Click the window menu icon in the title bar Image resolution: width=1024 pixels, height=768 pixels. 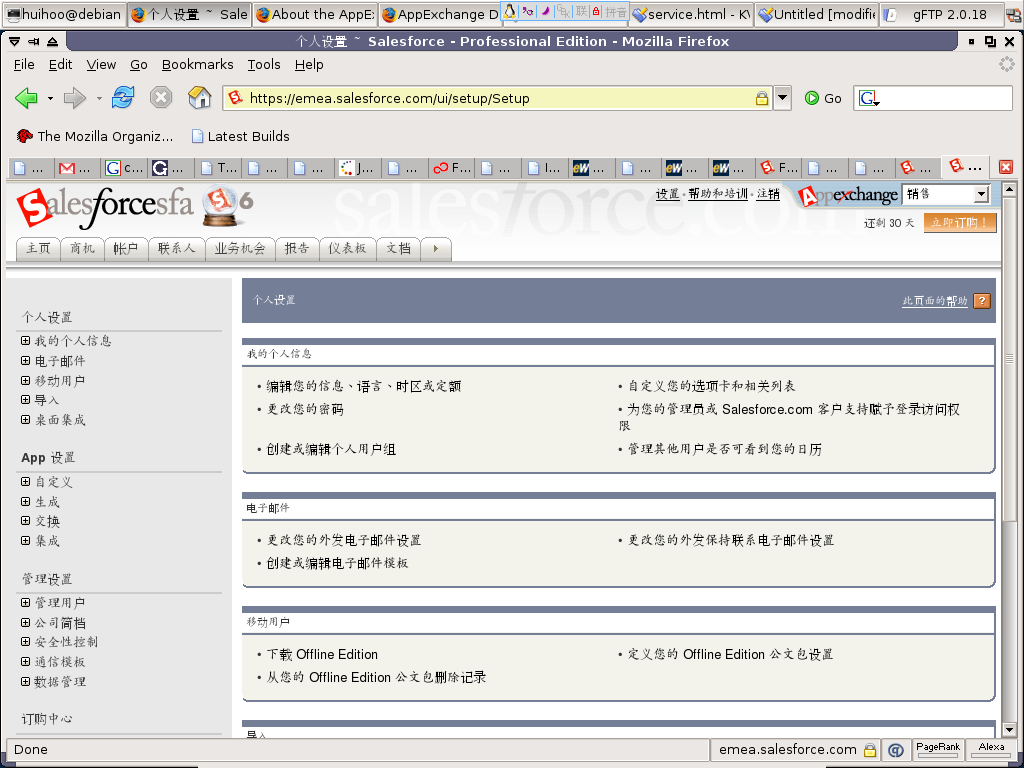pyautogui.click(x=16, y=42)
